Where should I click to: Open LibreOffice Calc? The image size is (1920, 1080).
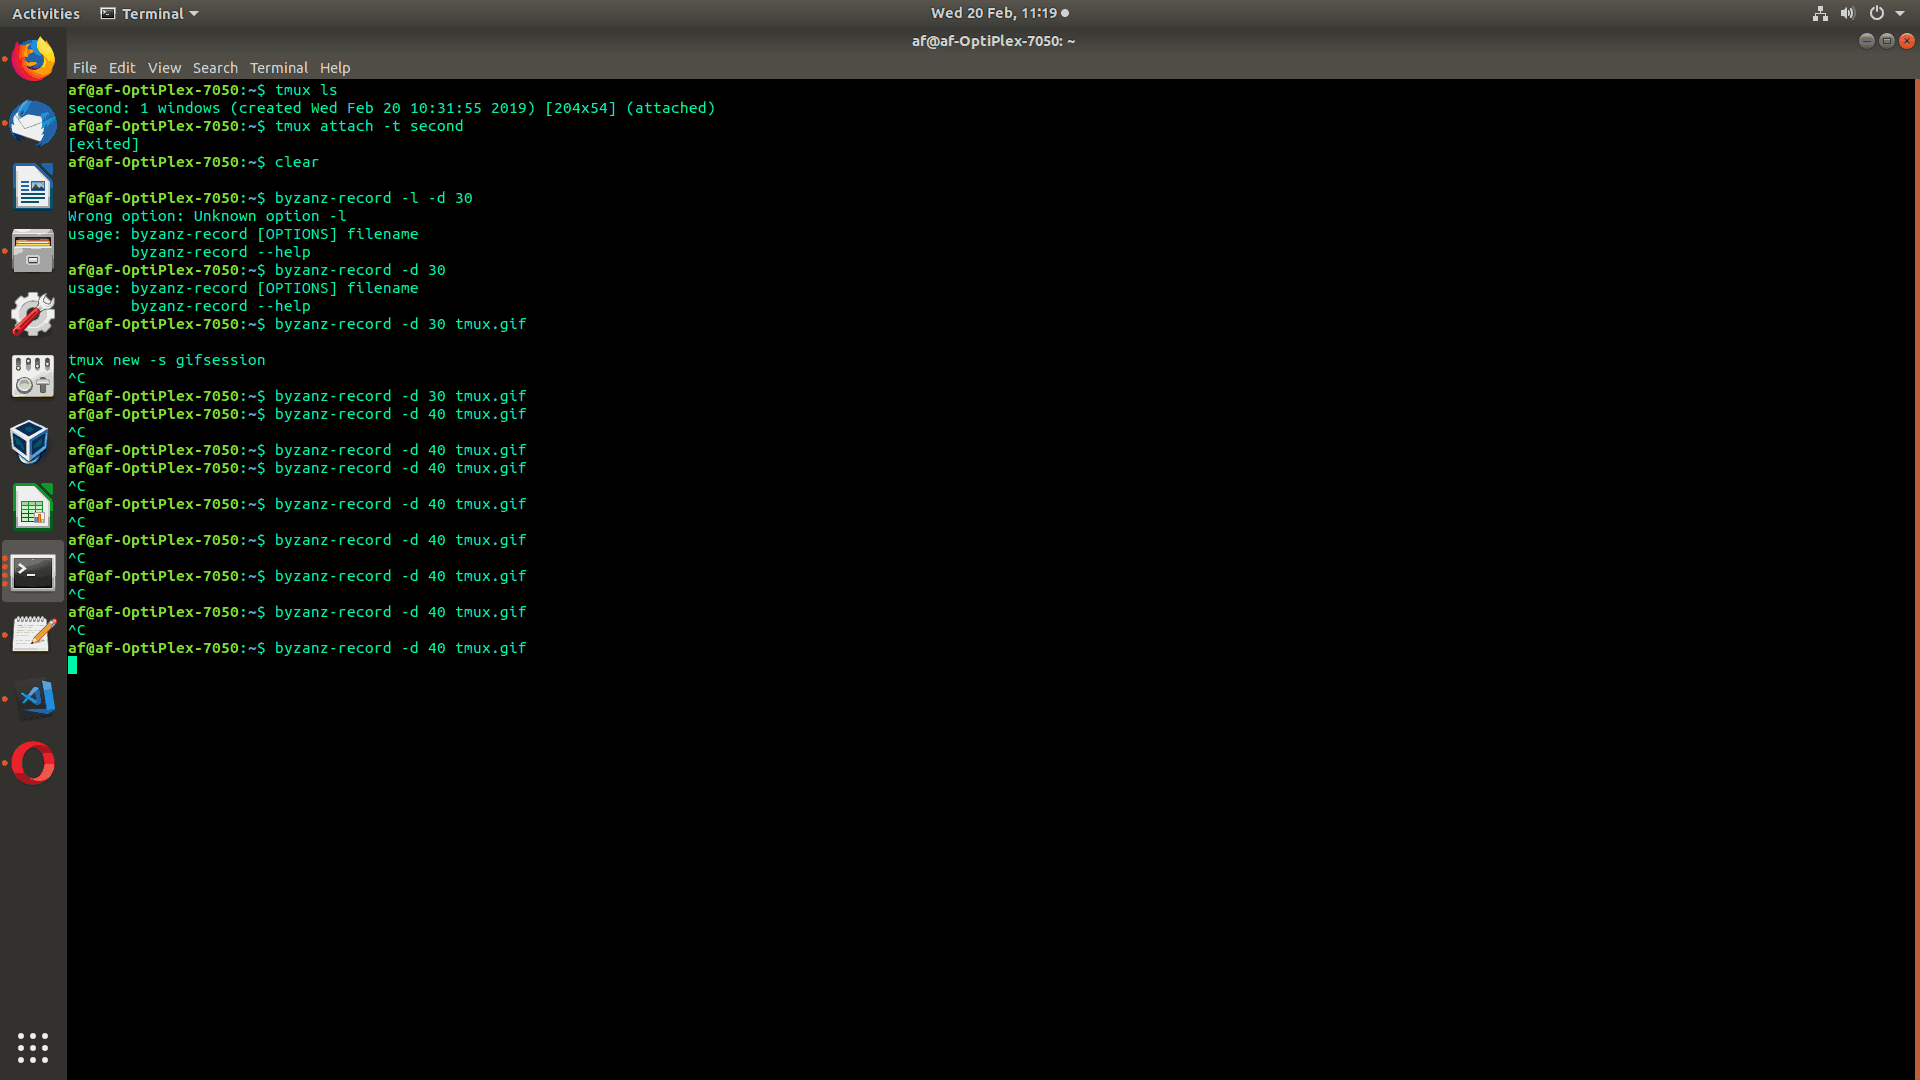[33, 507]
